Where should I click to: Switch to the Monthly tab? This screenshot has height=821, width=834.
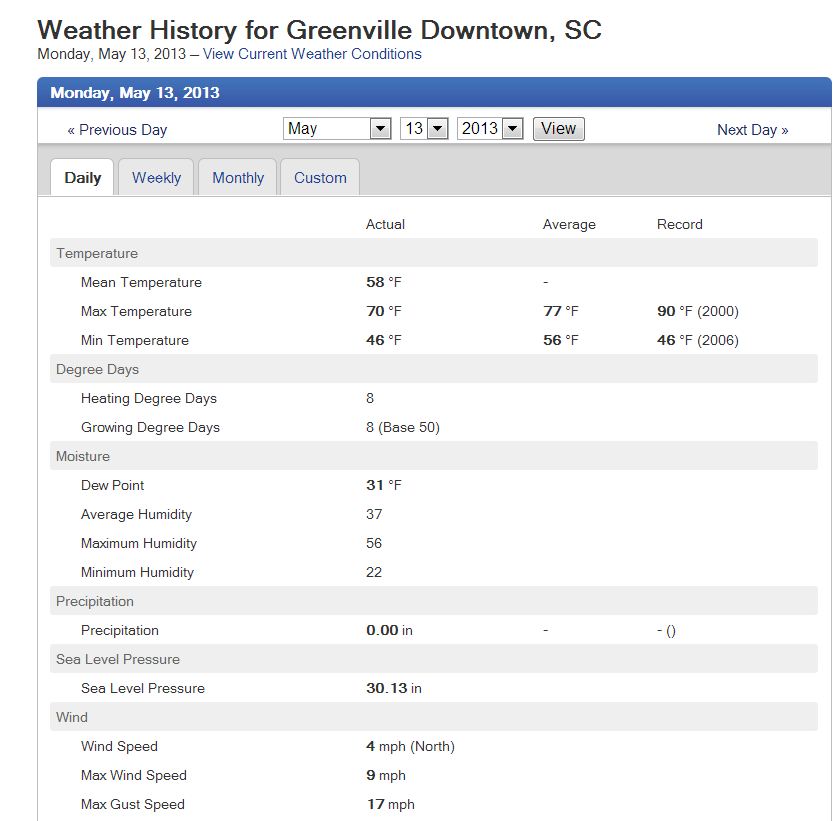pyautogui.click(x=238, y=178)
